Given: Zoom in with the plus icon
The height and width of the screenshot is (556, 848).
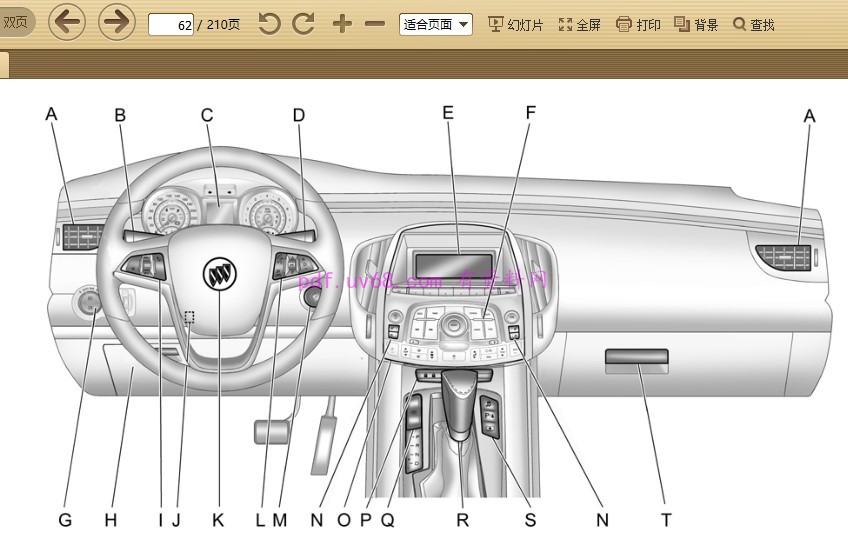Looking at the screenshot, I should point(342,24).
